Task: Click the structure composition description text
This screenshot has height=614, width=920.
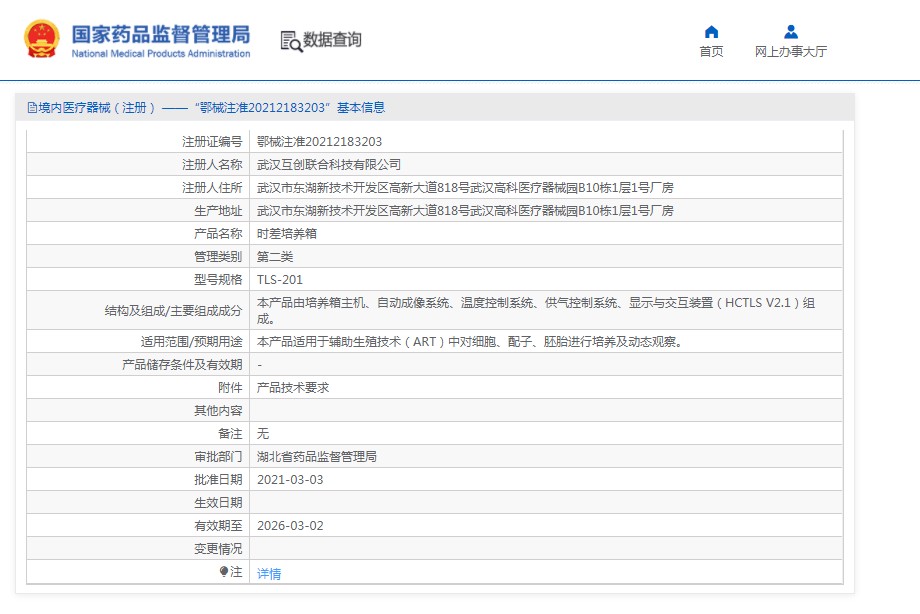Action: (x=536, y=311)
